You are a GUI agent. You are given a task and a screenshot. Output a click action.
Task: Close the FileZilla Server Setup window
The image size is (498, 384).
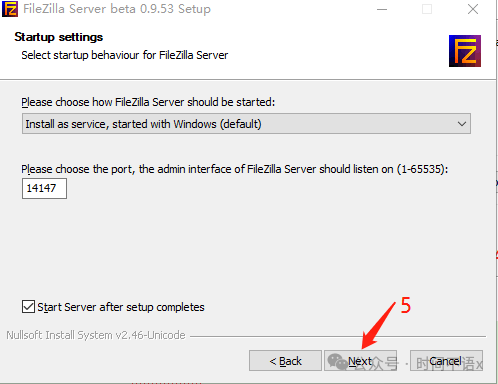pos(473,9)
